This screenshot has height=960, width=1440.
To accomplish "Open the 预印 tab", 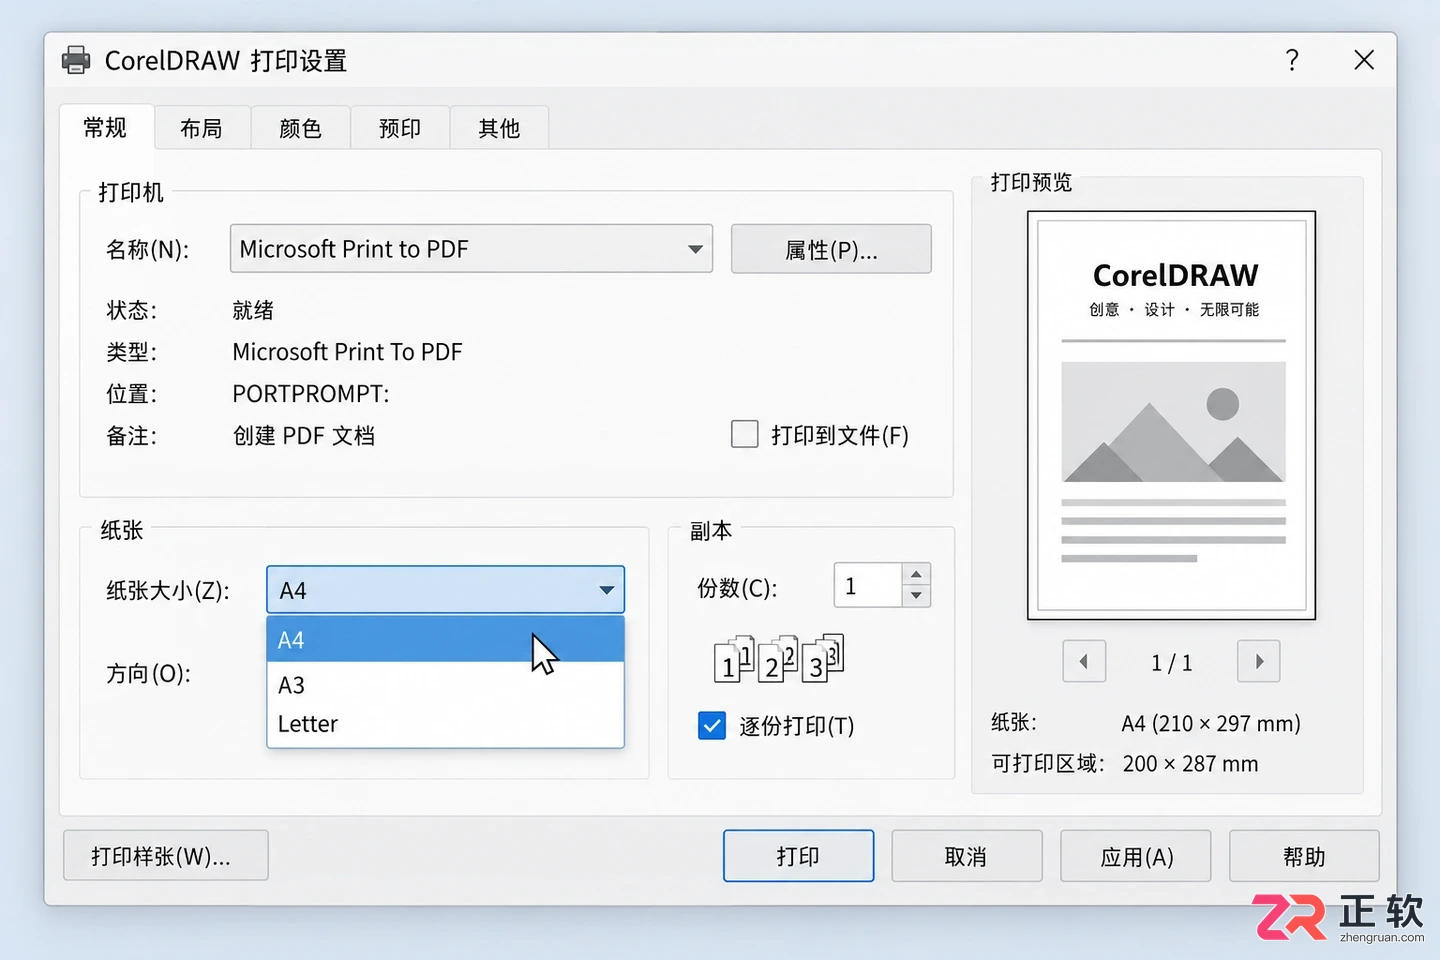I will tap(400, 128).
